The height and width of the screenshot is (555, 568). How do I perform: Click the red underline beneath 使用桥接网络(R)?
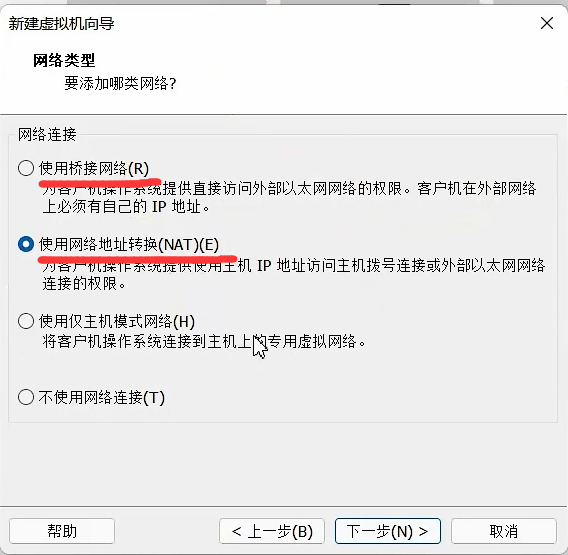click(x=100, y=182)
